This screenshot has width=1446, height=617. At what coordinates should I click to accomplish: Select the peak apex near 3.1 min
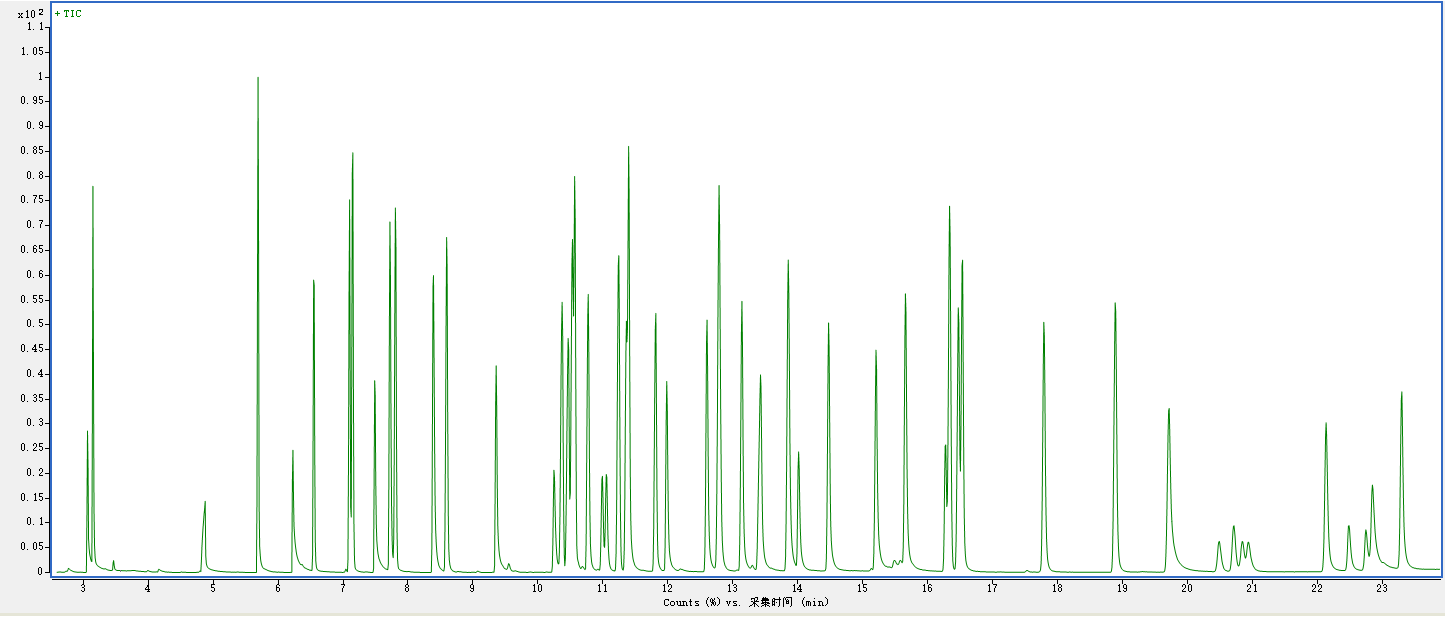(93, 188)
